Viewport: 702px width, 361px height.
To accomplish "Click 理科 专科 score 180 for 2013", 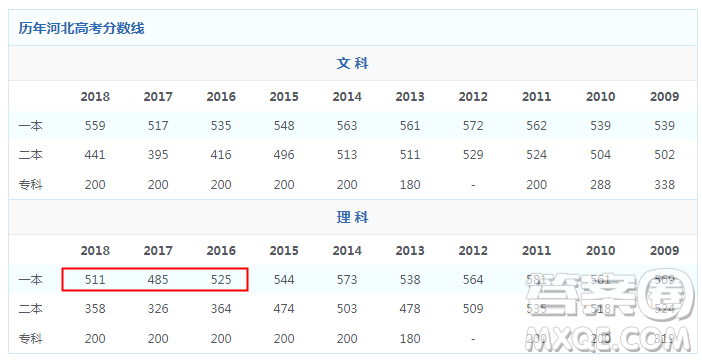I will [x=410, y=339].
